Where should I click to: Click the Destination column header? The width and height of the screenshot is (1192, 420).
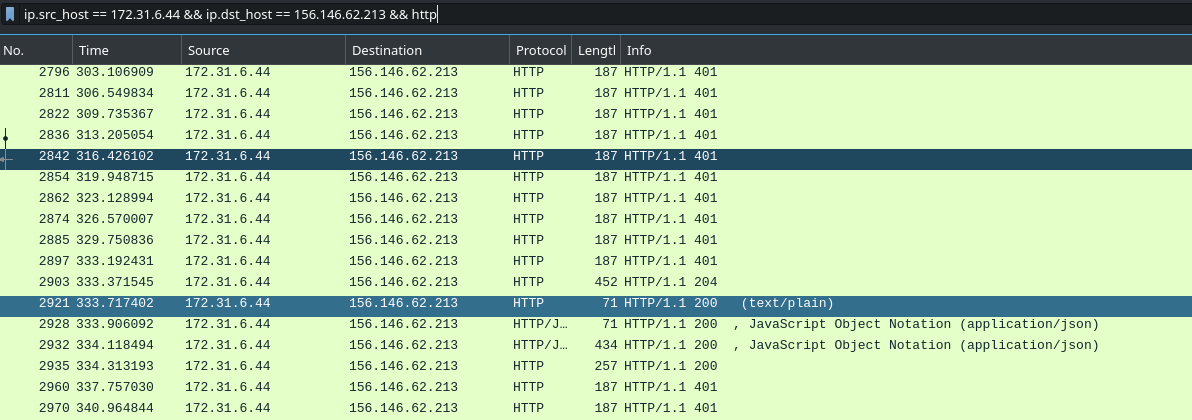[427, 50]
